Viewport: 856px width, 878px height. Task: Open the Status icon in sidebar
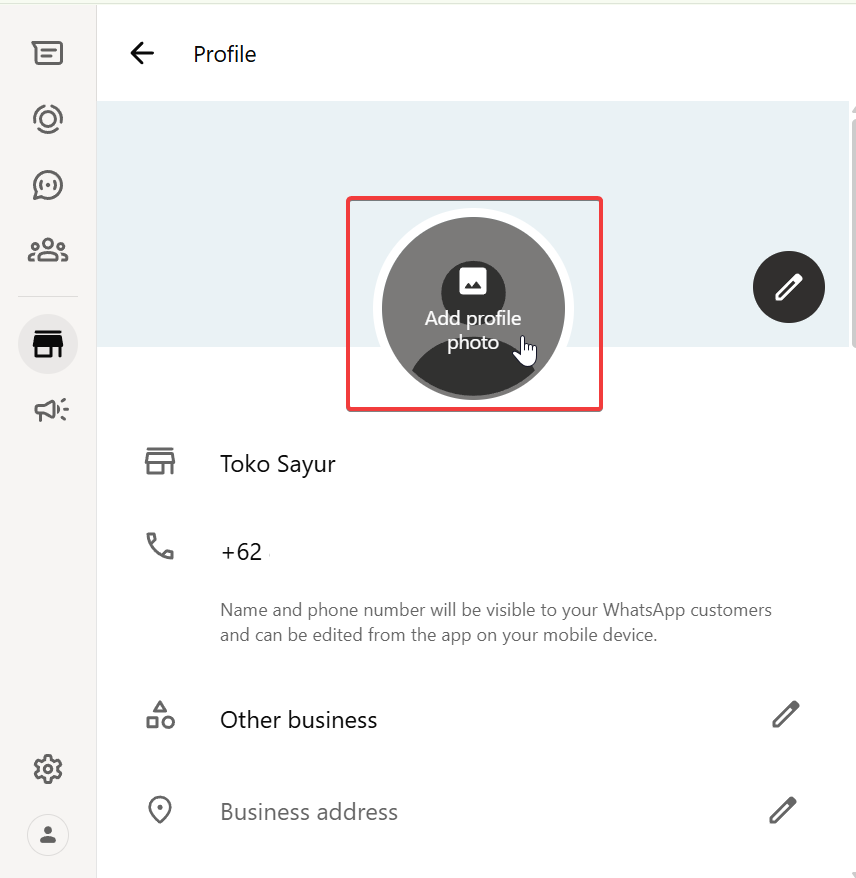click(47, 119)
